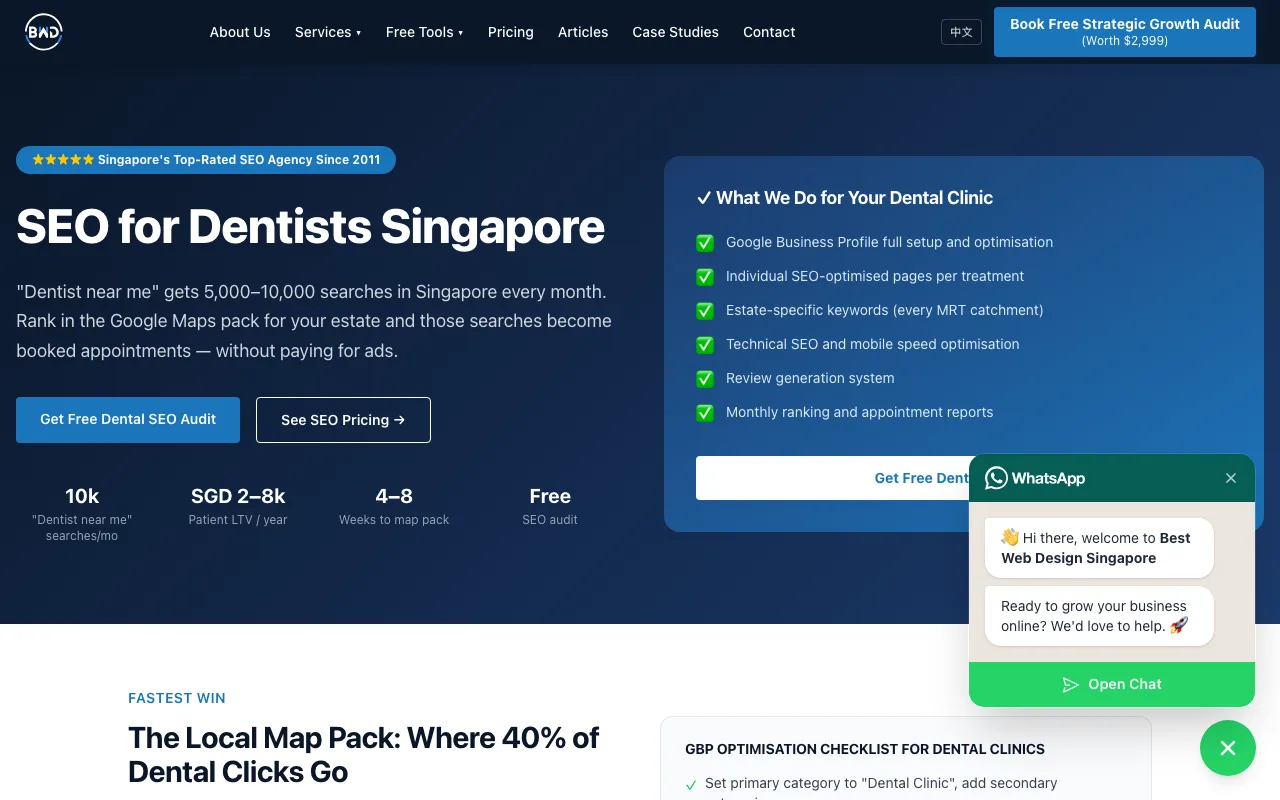Image resolution: width=1280 pixels, height=800 pixels.
Task: Click the 10k searches statistic
Action: click(x=82, y=513)
